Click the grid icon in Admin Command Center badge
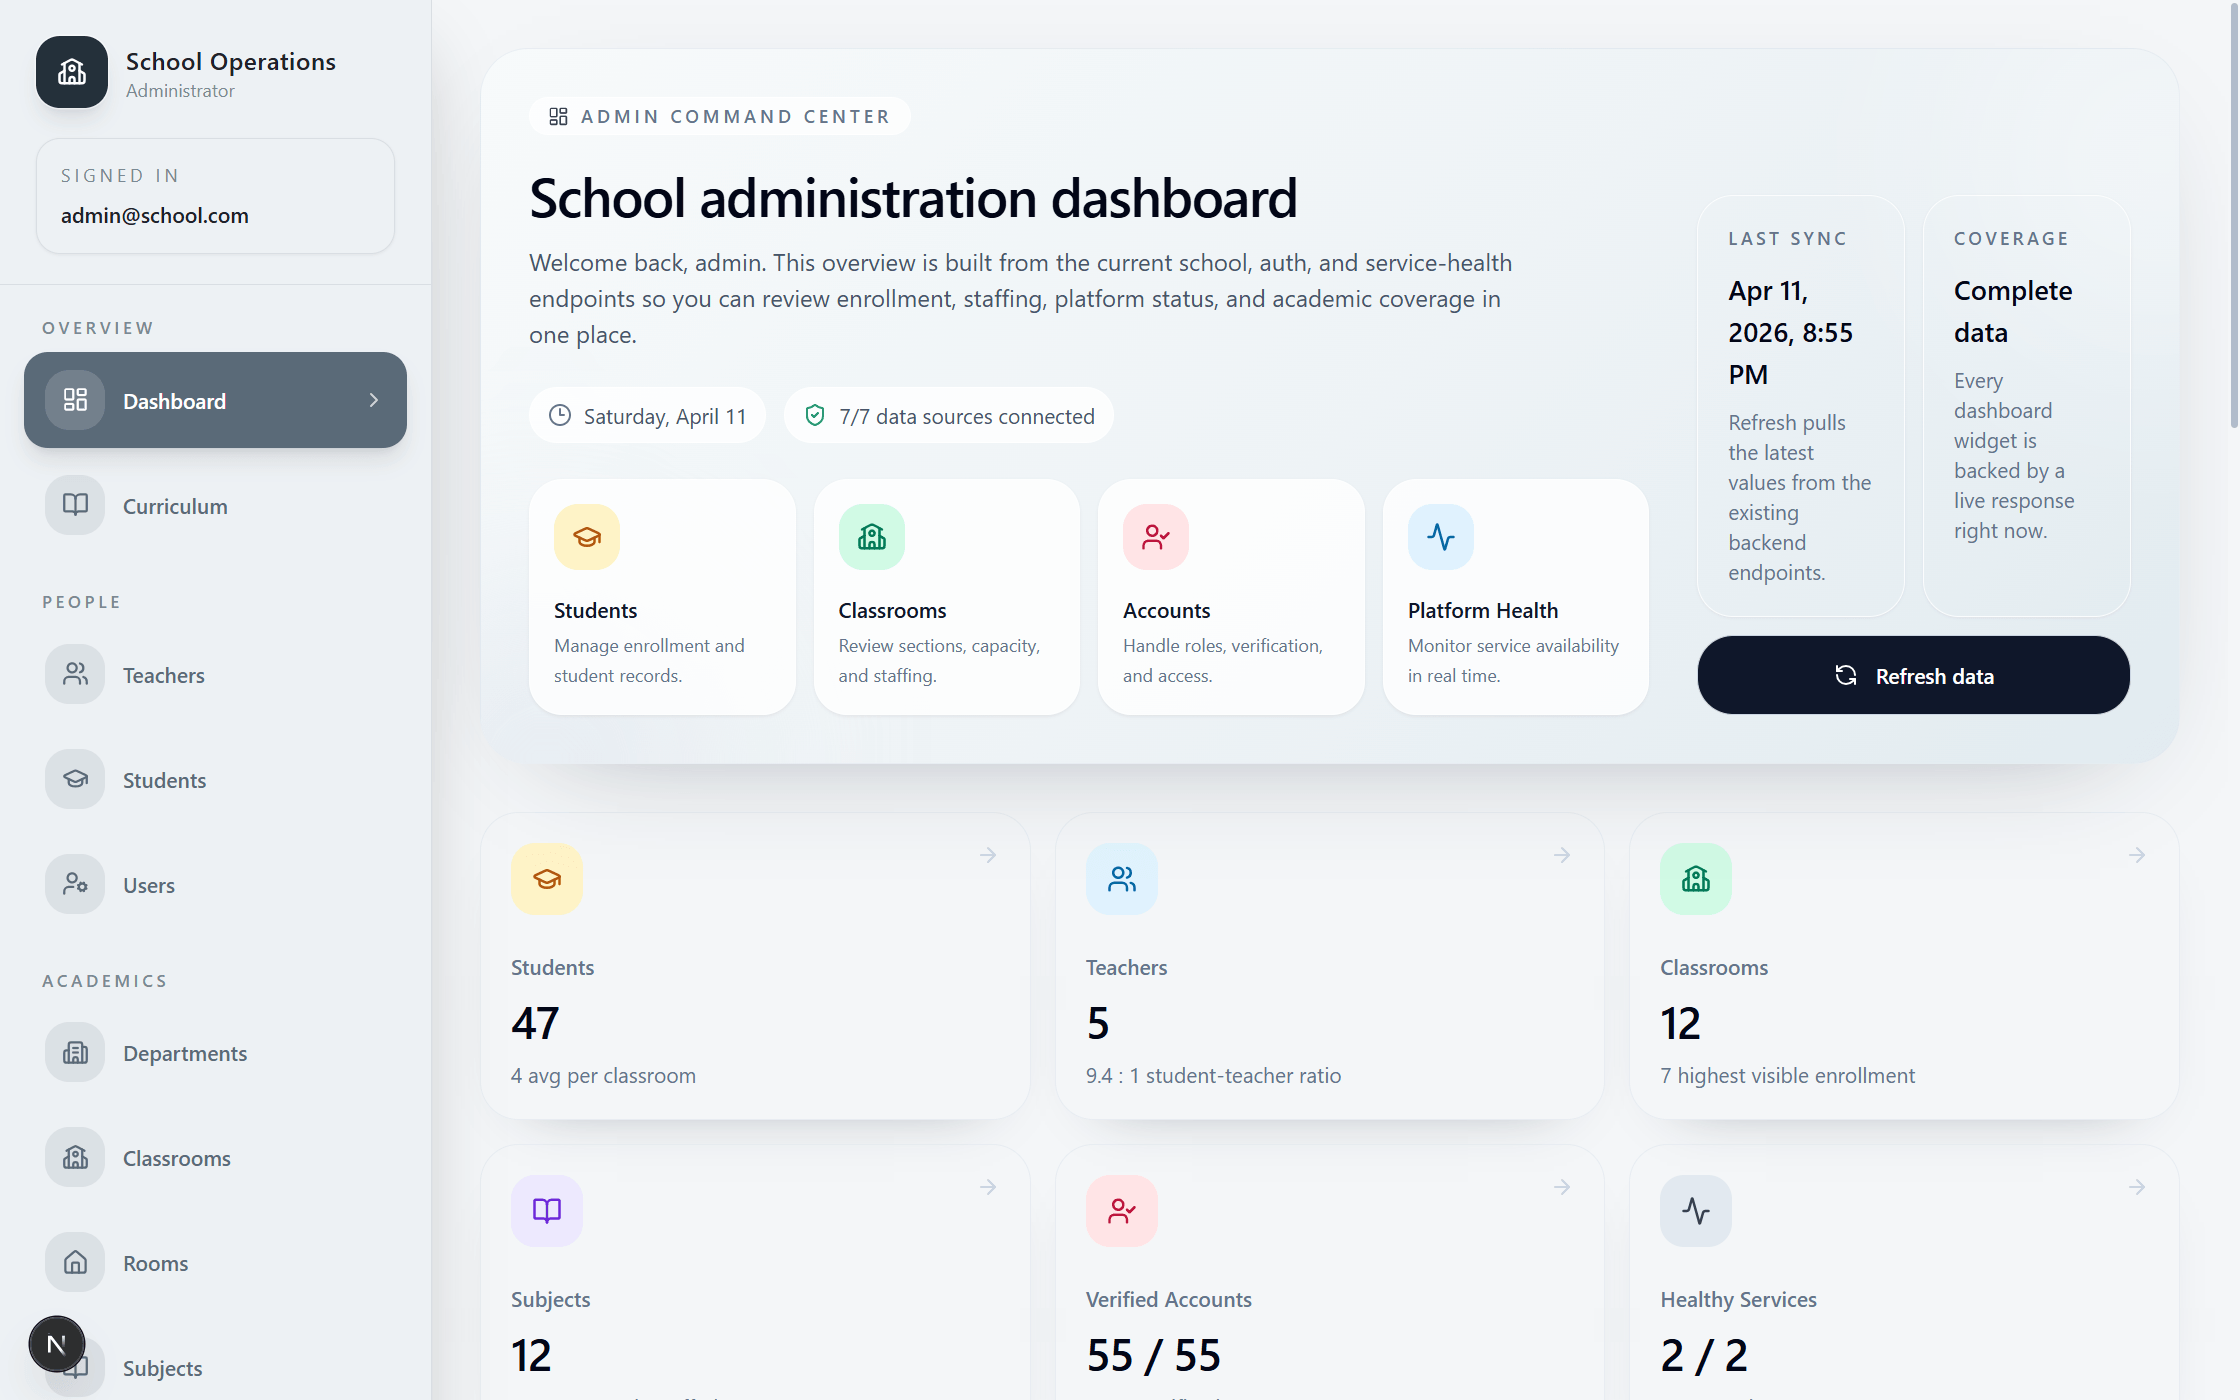 [x=558, y=116]
